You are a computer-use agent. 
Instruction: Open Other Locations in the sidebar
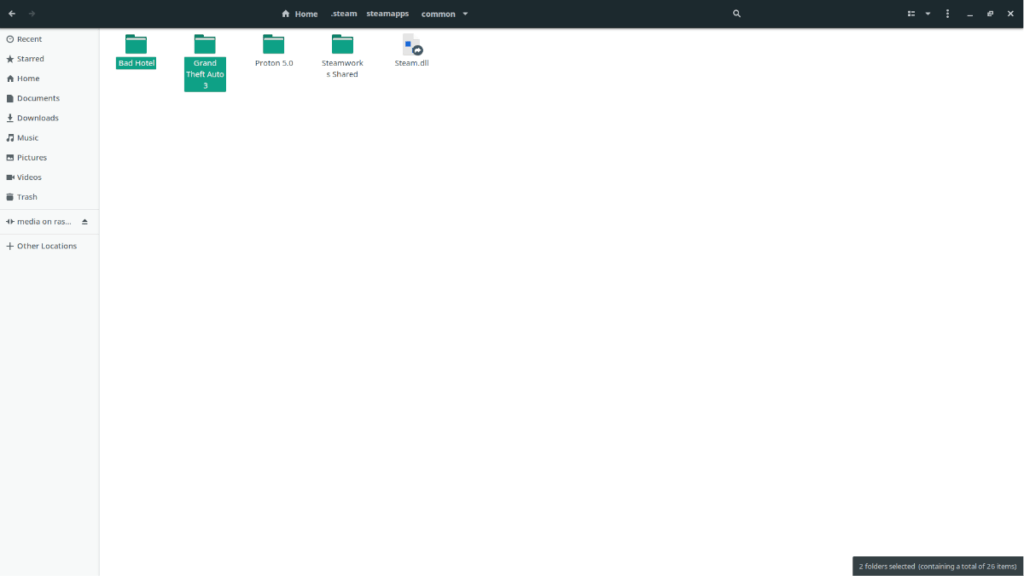click(x=46, y=246)
